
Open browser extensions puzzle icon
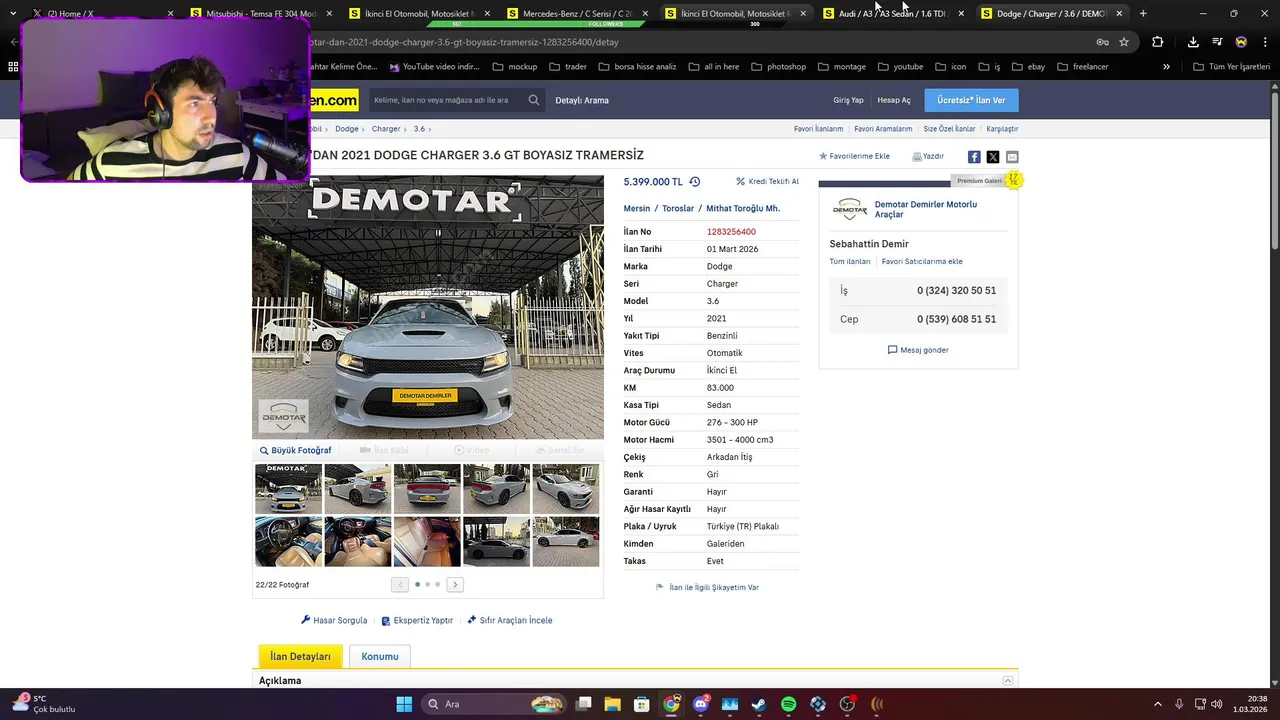(x=1158, y=42)
